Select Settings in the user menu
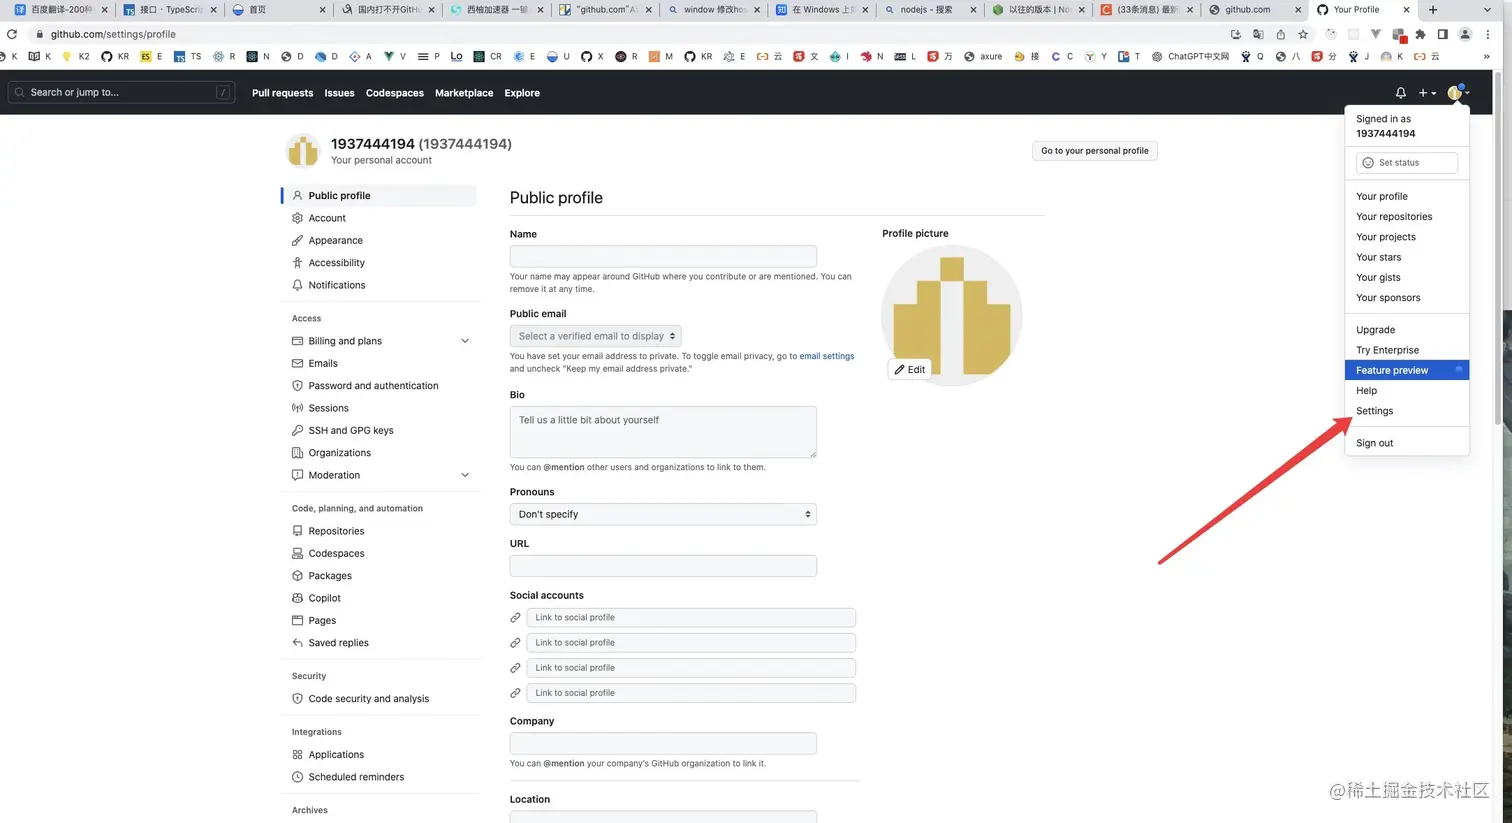This screenshot has height=823, width=1512. (1374, 411)
